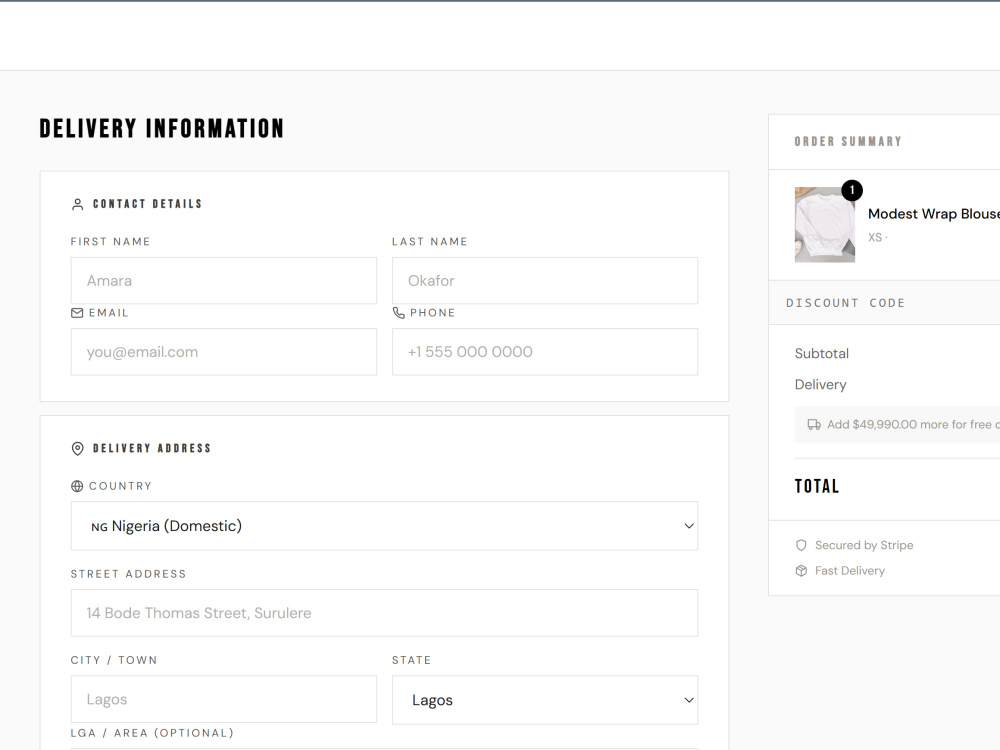Viewport: 1000px width, 750px height.
Task: Click the Delivery label in order summary
Action: (820, 385)
